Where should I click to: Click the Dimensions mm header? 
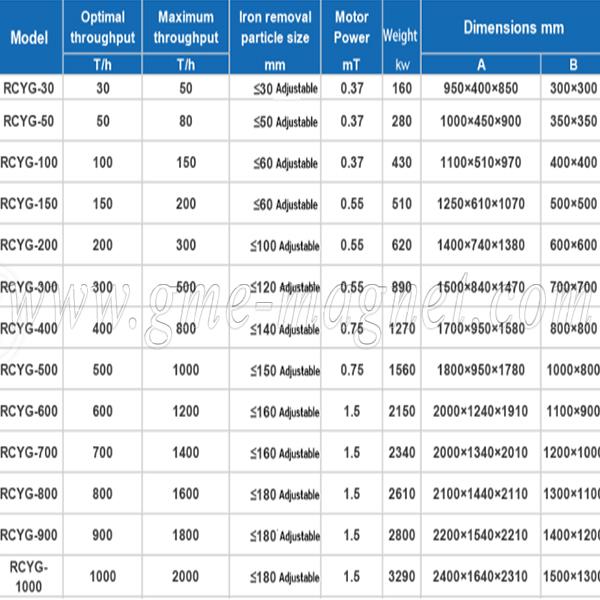tap(510, 28)
